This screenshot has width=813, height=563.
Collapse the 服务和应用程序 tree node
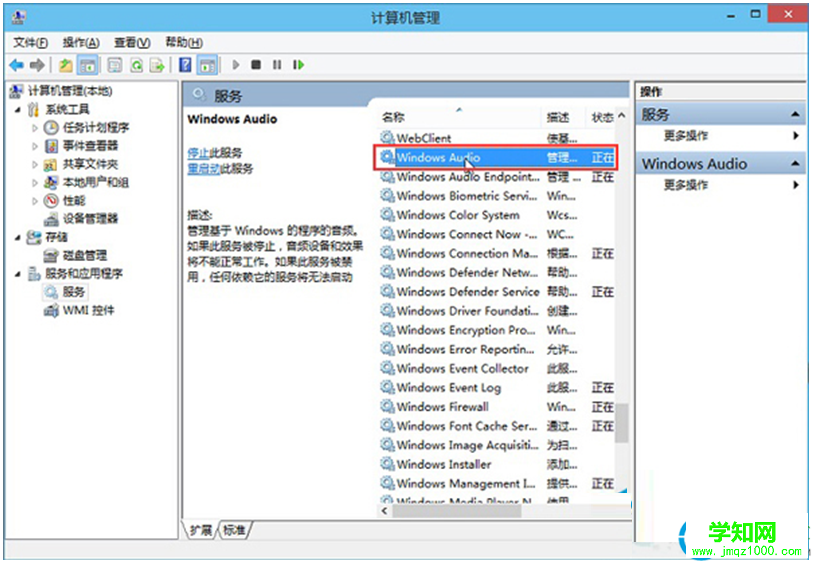(18, 274)
